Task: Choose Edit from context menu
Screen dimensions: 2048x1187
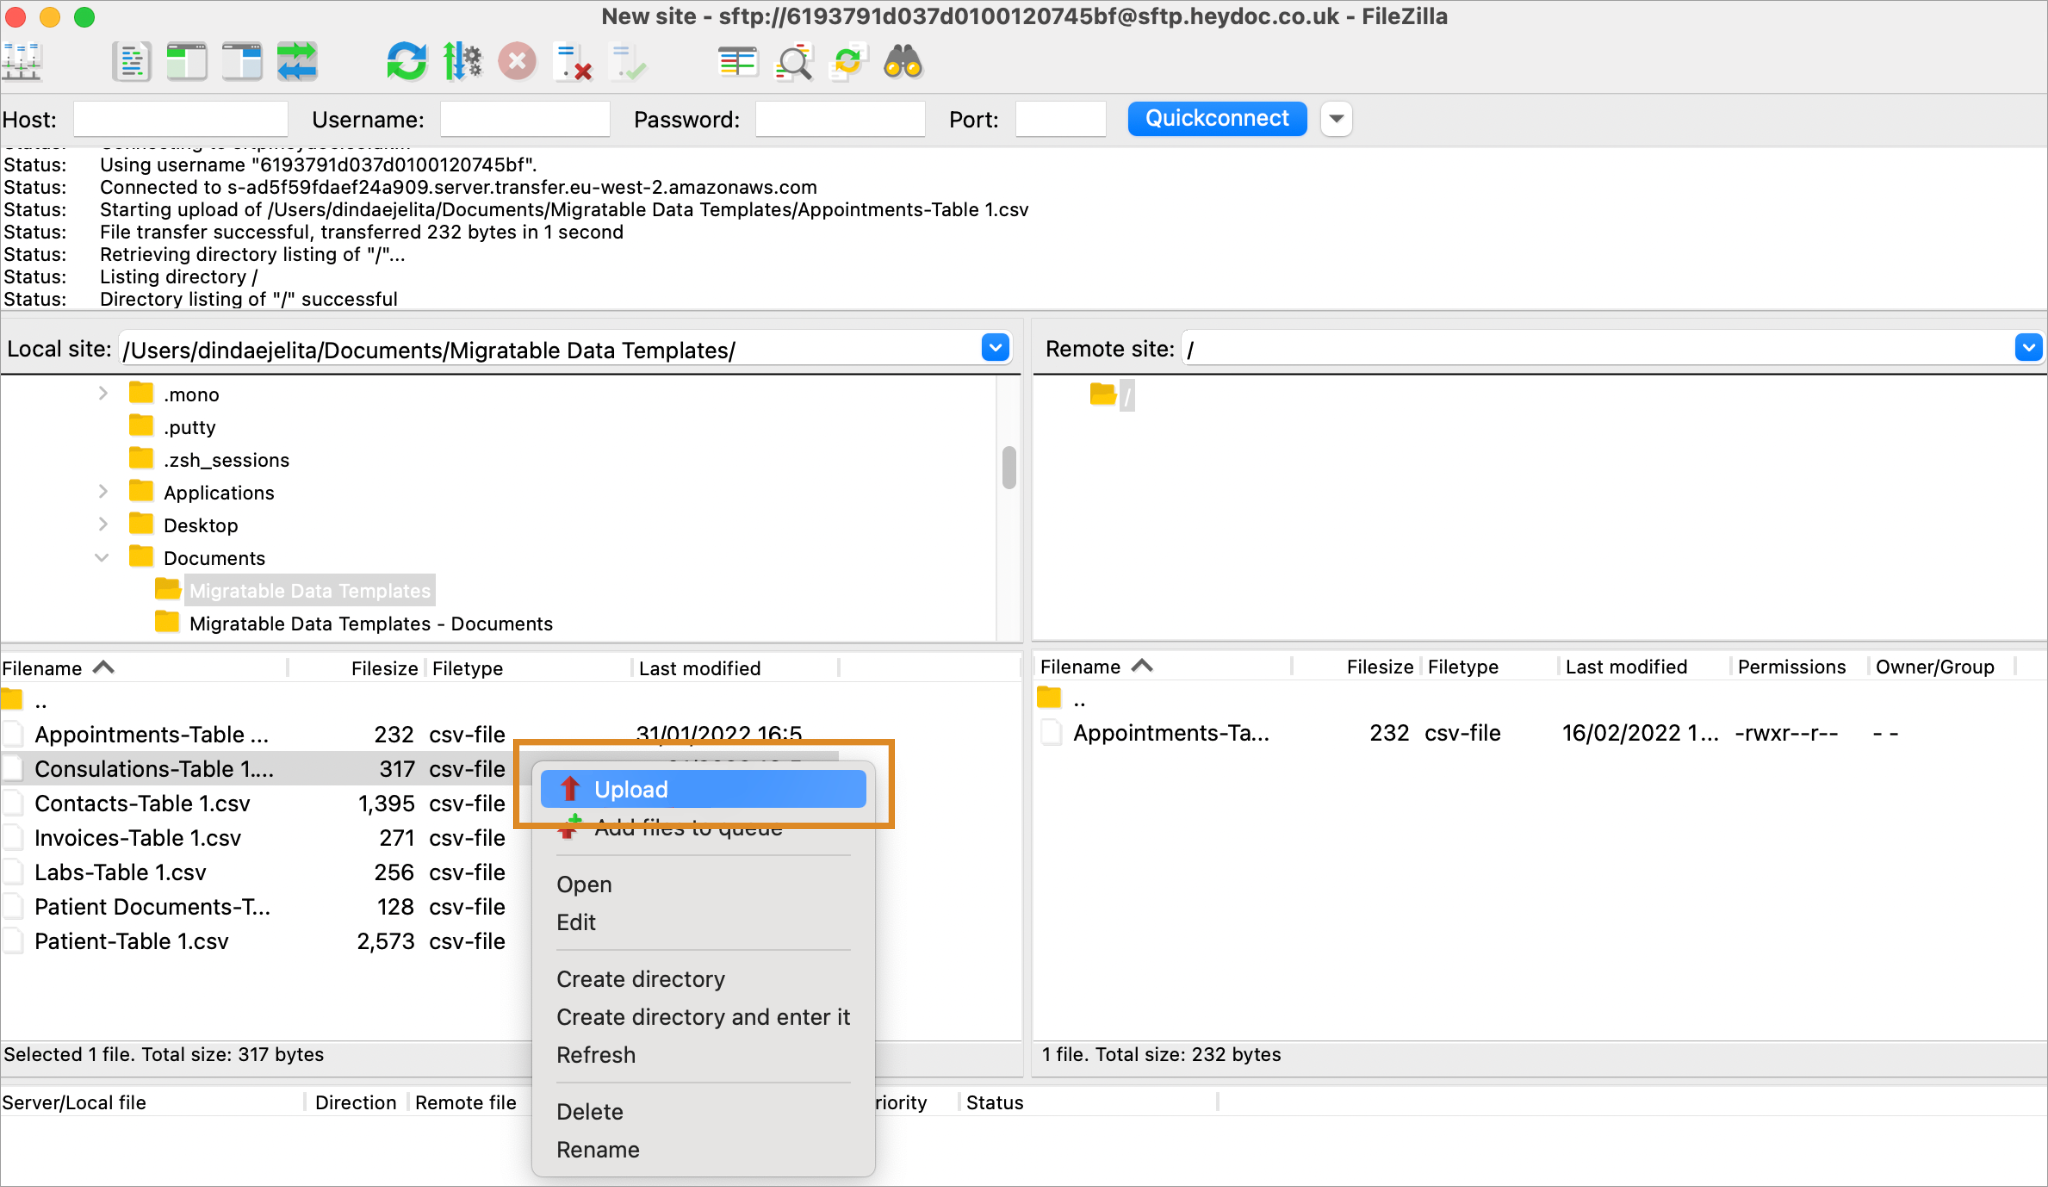Action: (576, 922)
